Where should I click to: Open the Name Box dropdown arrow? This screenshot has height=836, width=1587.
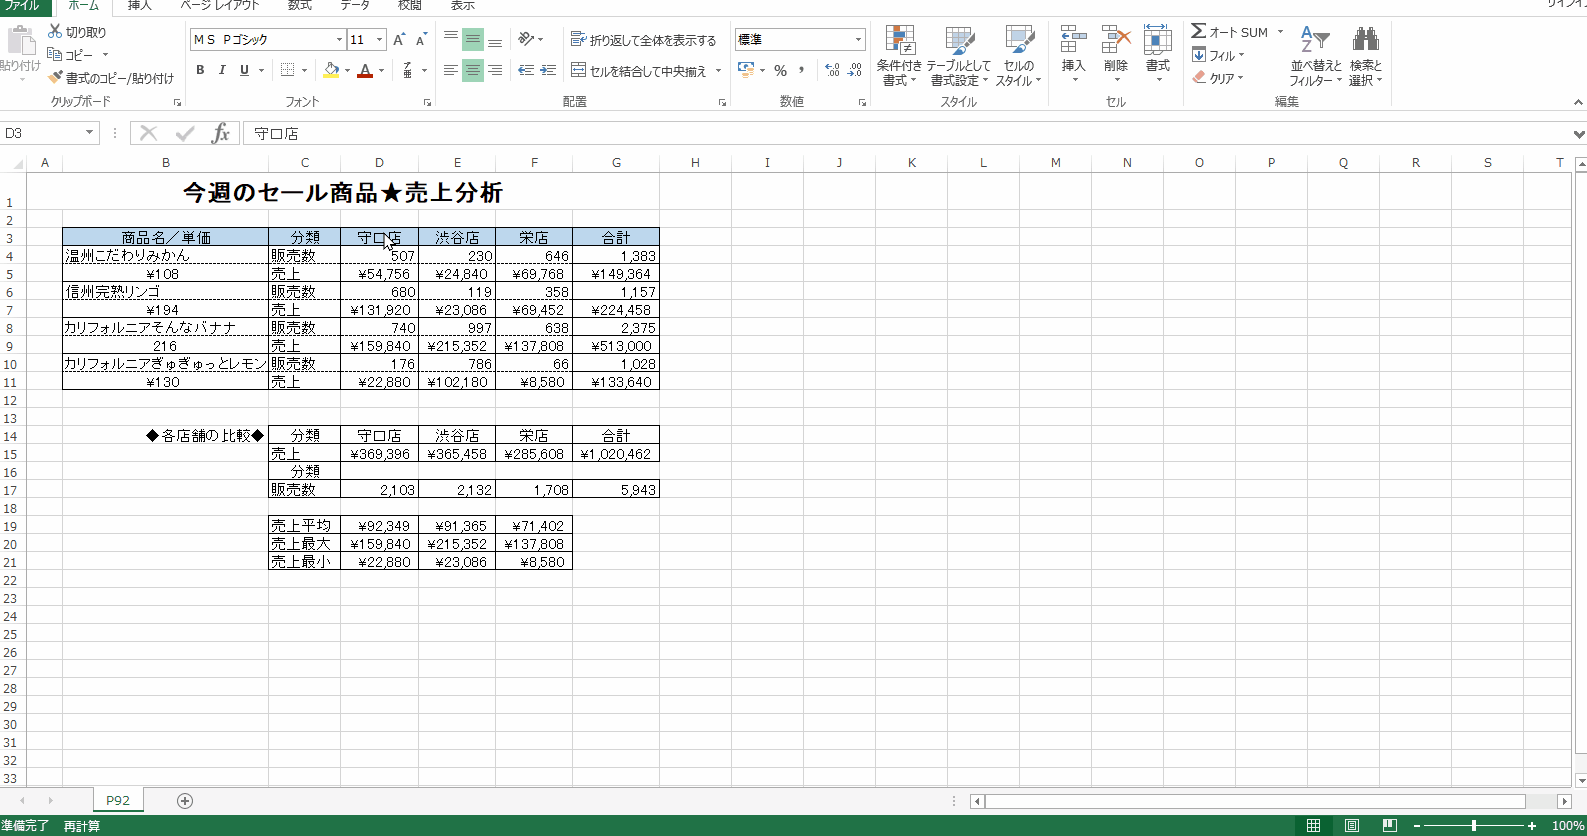89,133
